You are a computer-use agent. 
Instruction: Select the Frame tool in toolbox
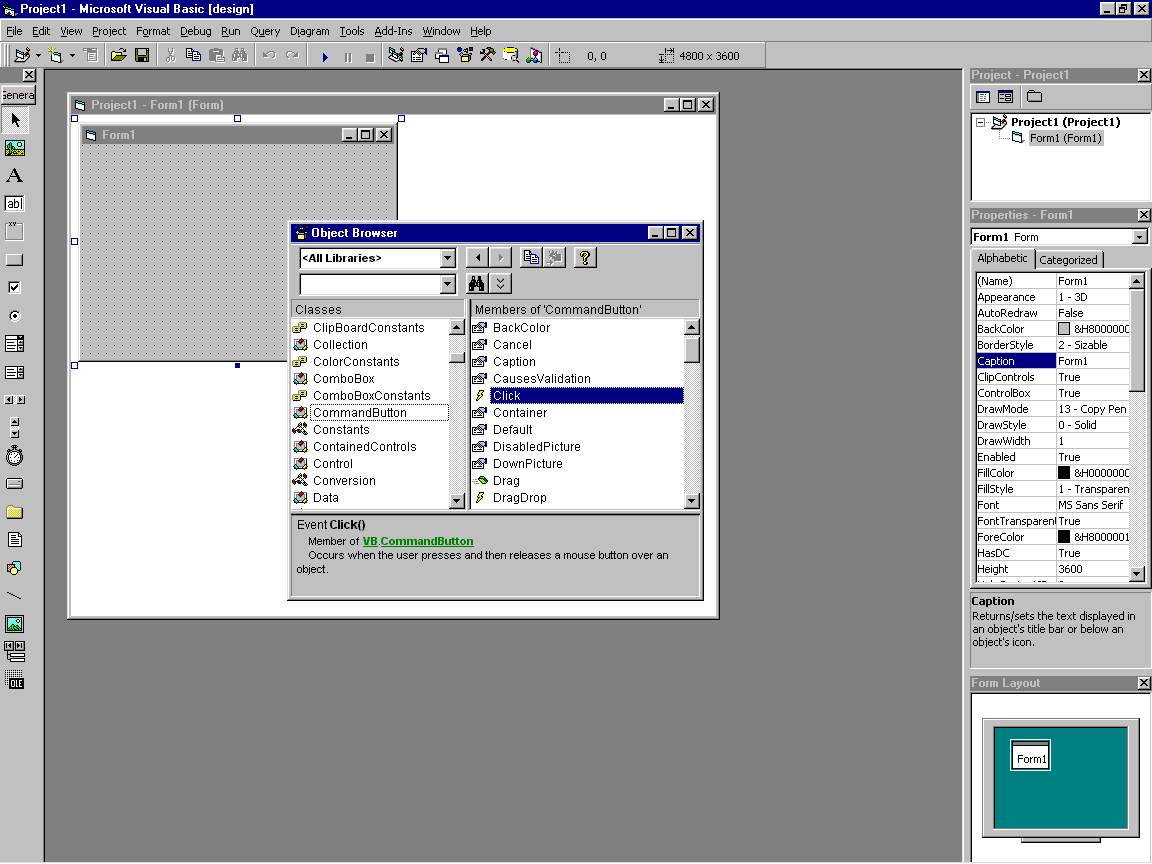[x=15, y=231]
